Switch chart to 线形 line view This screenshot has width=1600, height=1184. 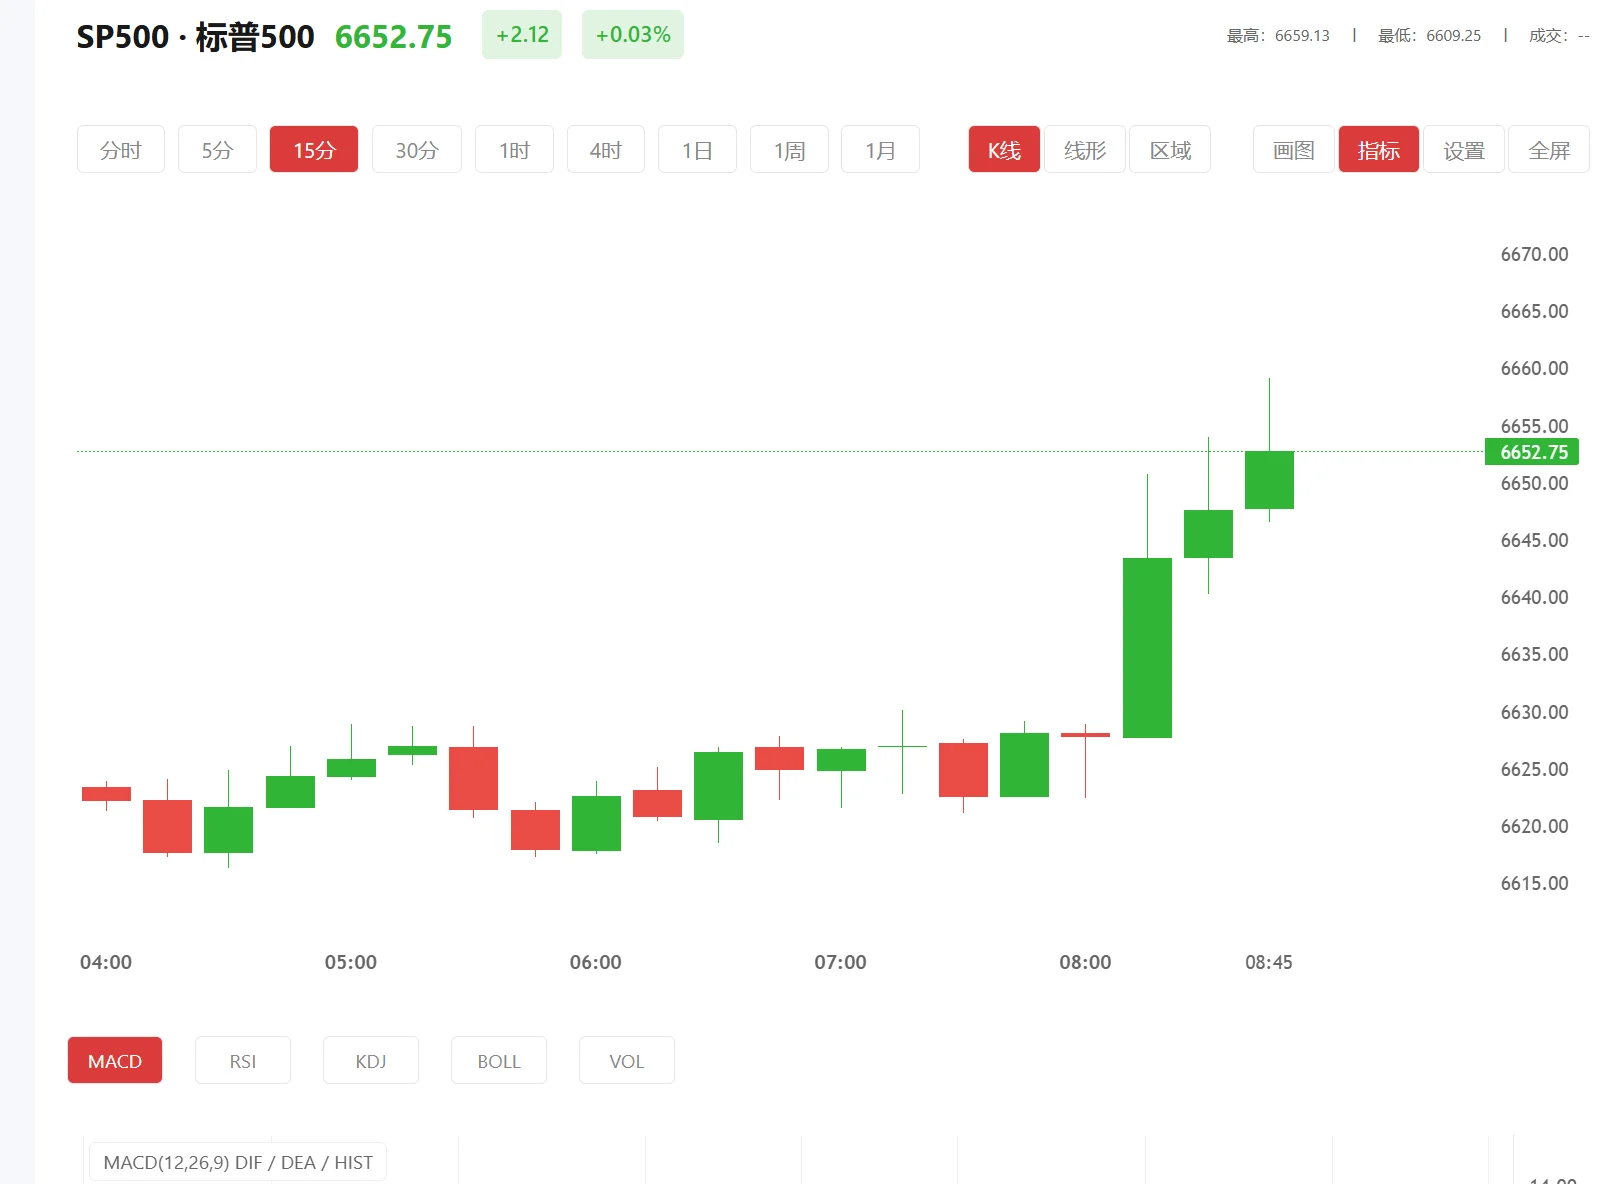(x=1084, y=148)
